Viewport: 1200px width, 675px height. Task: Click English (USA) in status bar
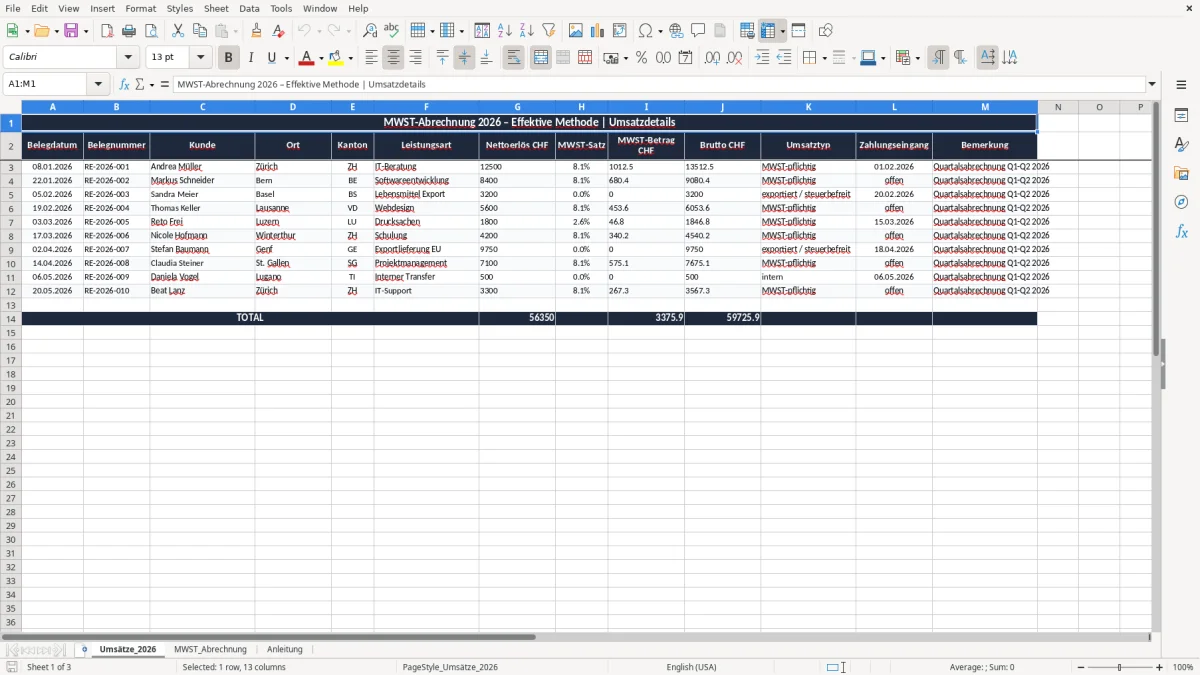click(x=692, y=667)
